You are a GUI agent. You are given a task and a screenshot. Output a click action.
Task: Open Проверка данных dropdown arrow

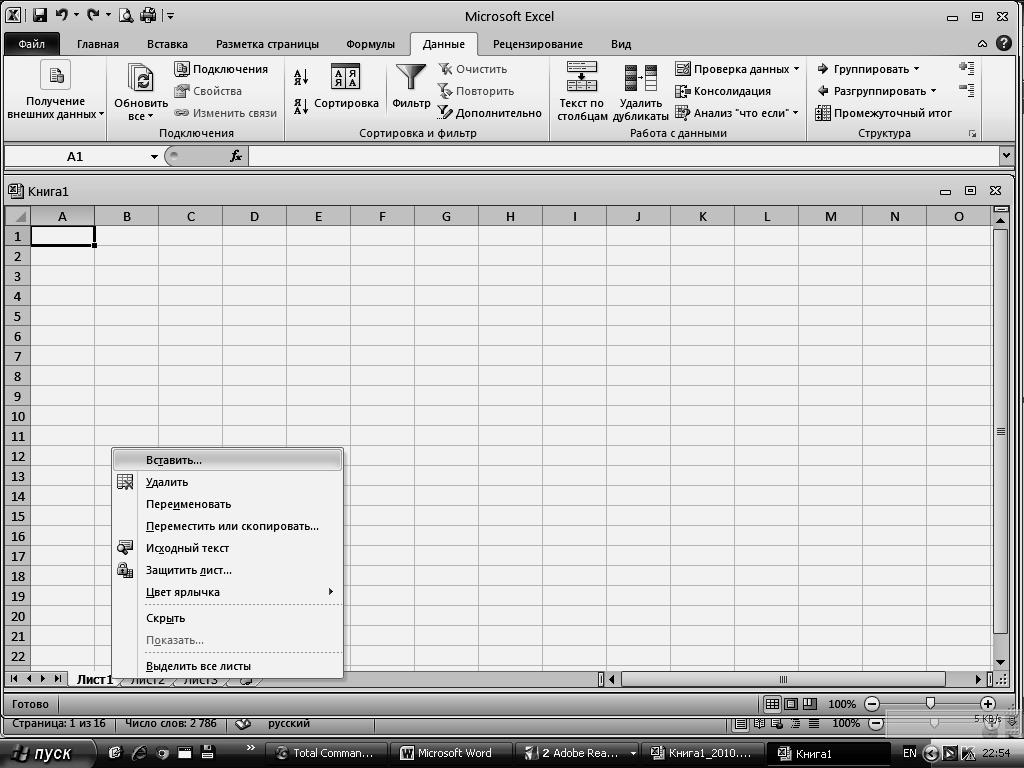pyautogui.click(x=796, y=69)
